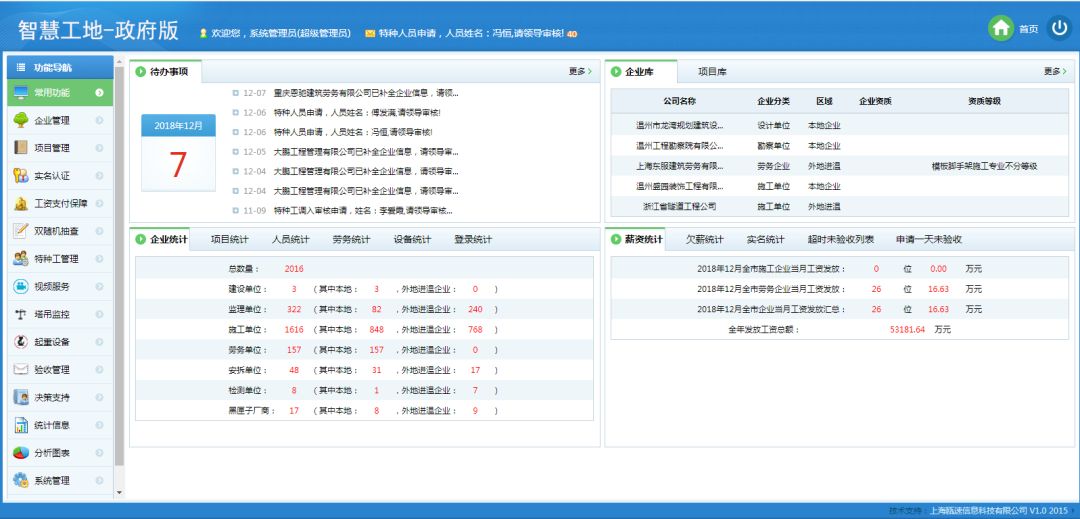Click the camera icon for 视频服务
The image size is (1080, 519).
pos(21,286)
